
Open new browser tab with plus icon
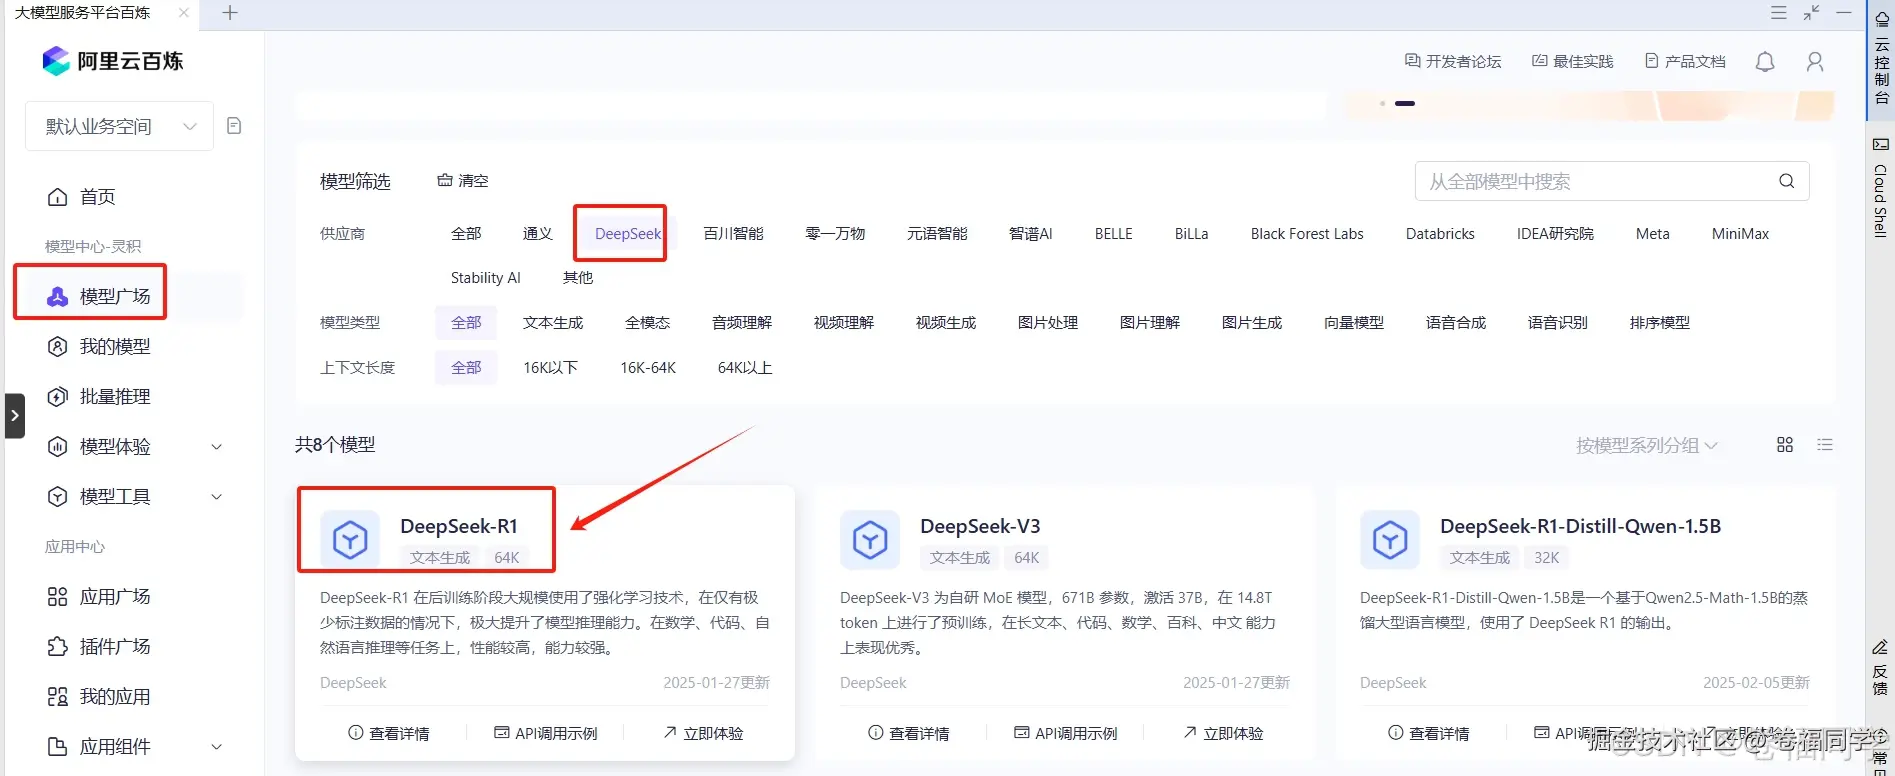click(230, 13)
